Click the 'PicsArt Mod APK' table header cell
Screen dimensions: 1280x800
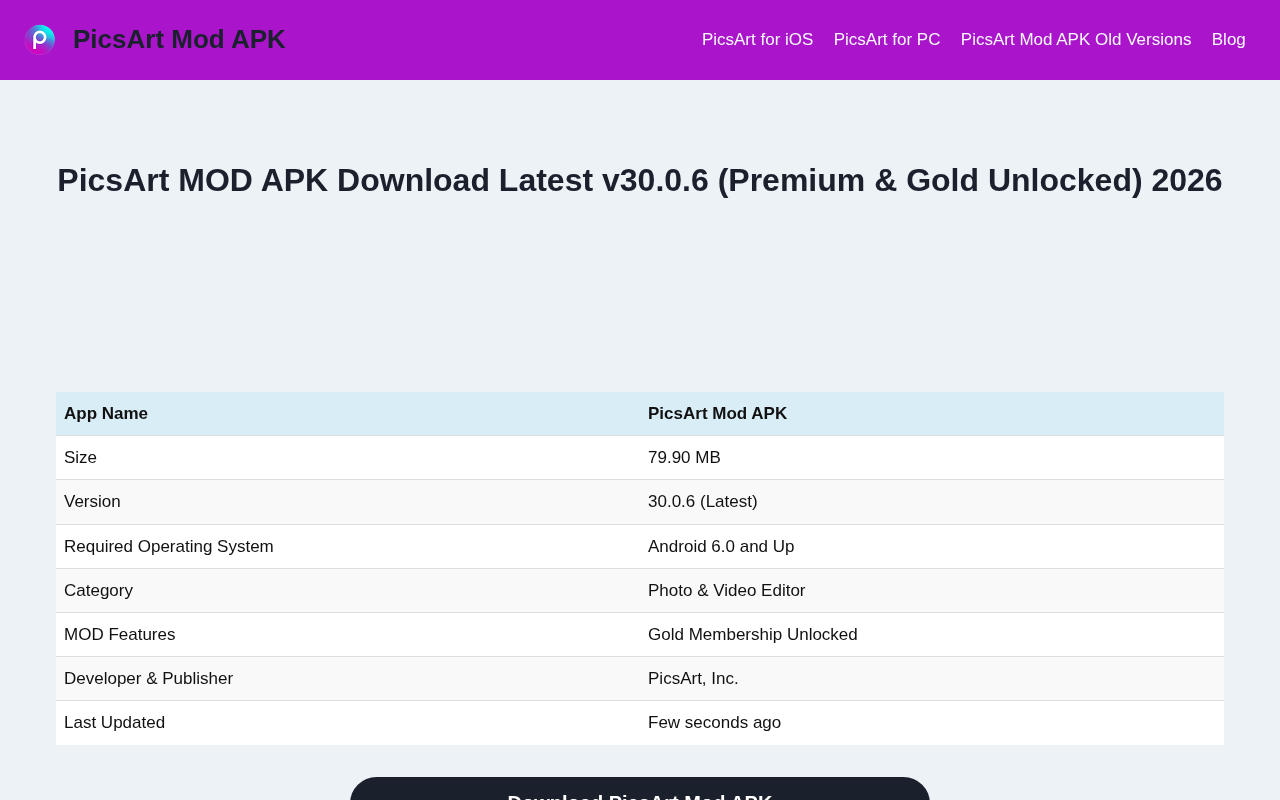[932, 414]
